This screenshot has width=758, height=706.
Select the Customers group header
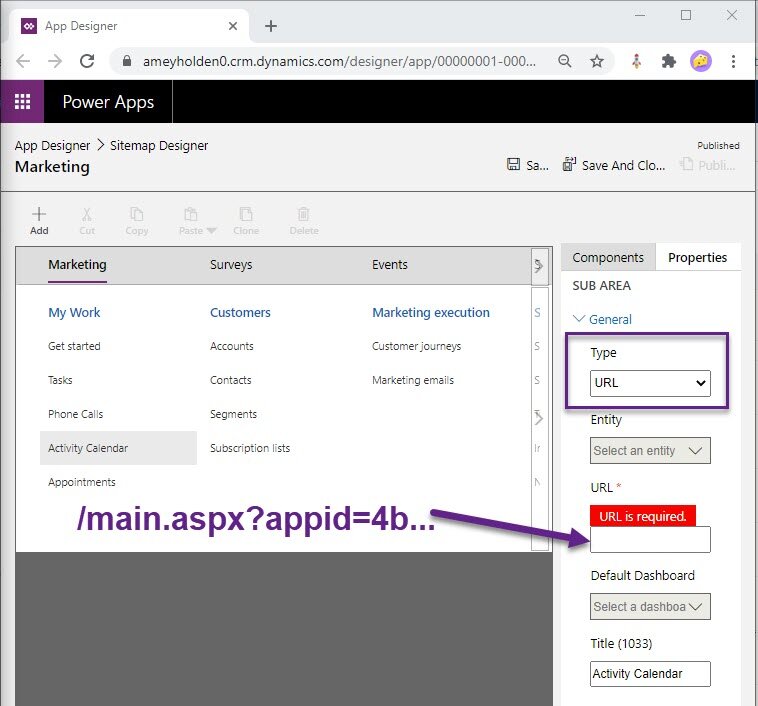[x=240, y=313]
